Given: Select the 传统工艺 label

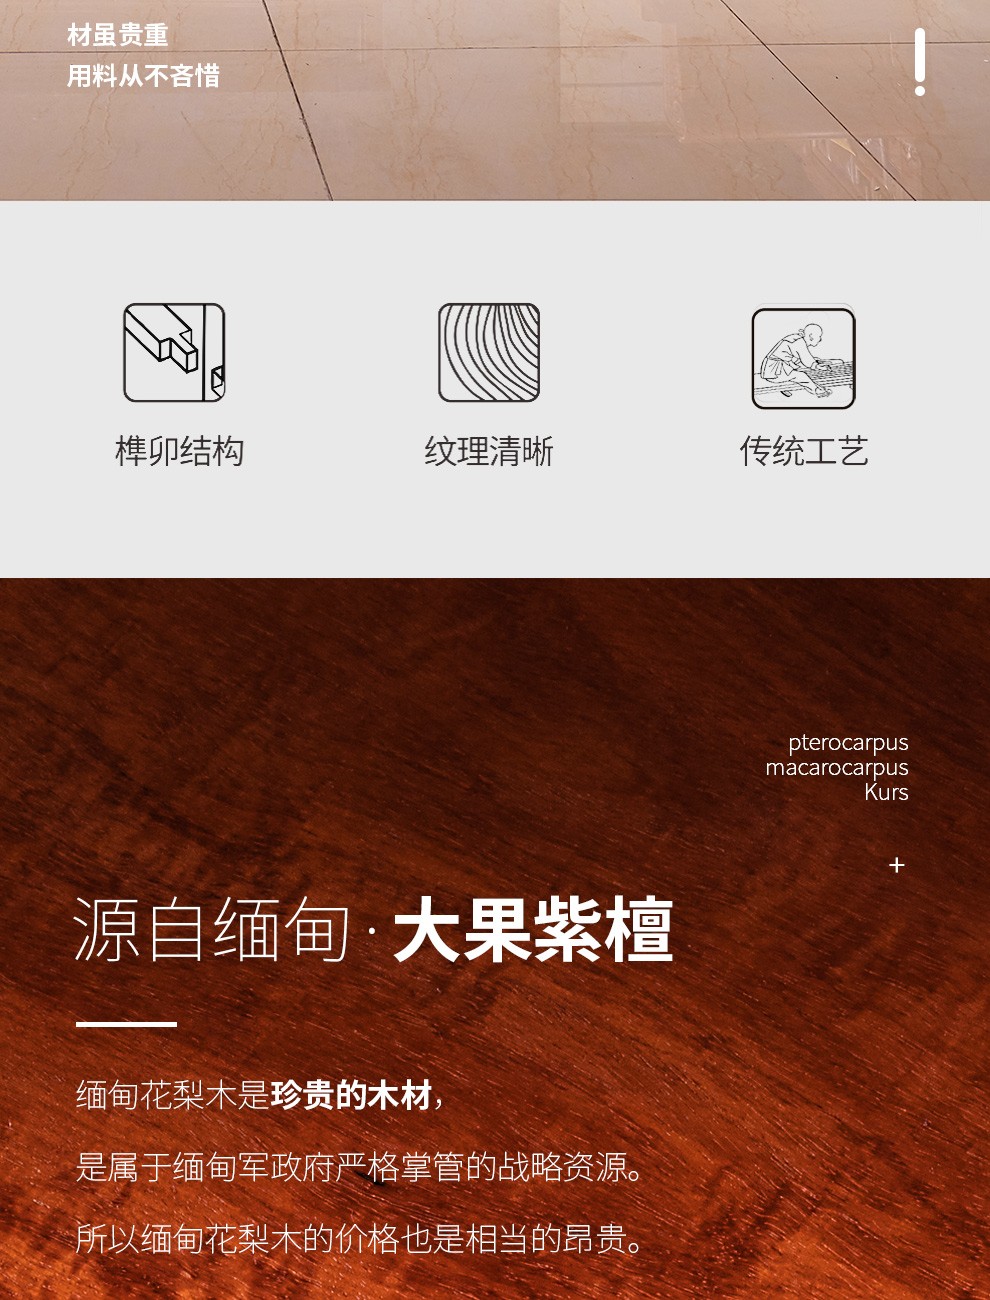Looking at the screenshot, I should 804,451.
